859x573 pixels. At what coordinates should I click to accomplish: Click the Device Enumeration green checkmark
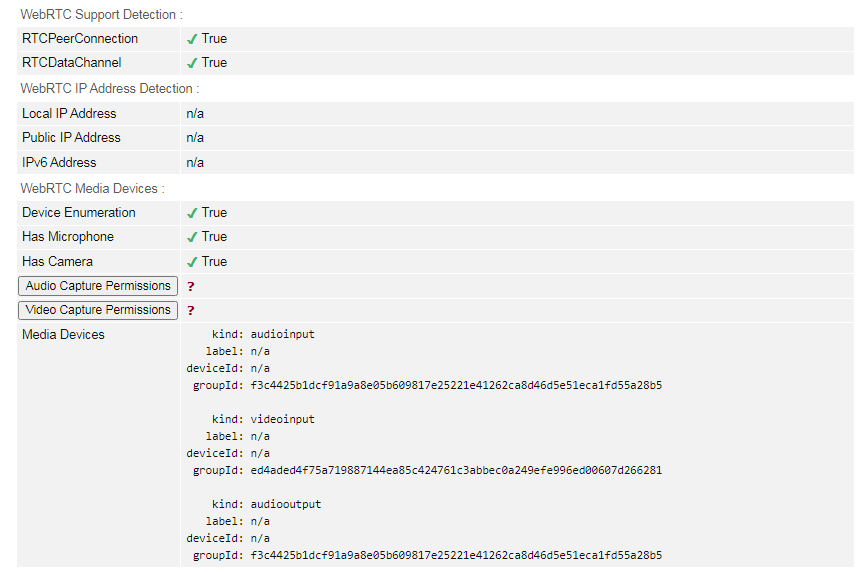(192, 213)
